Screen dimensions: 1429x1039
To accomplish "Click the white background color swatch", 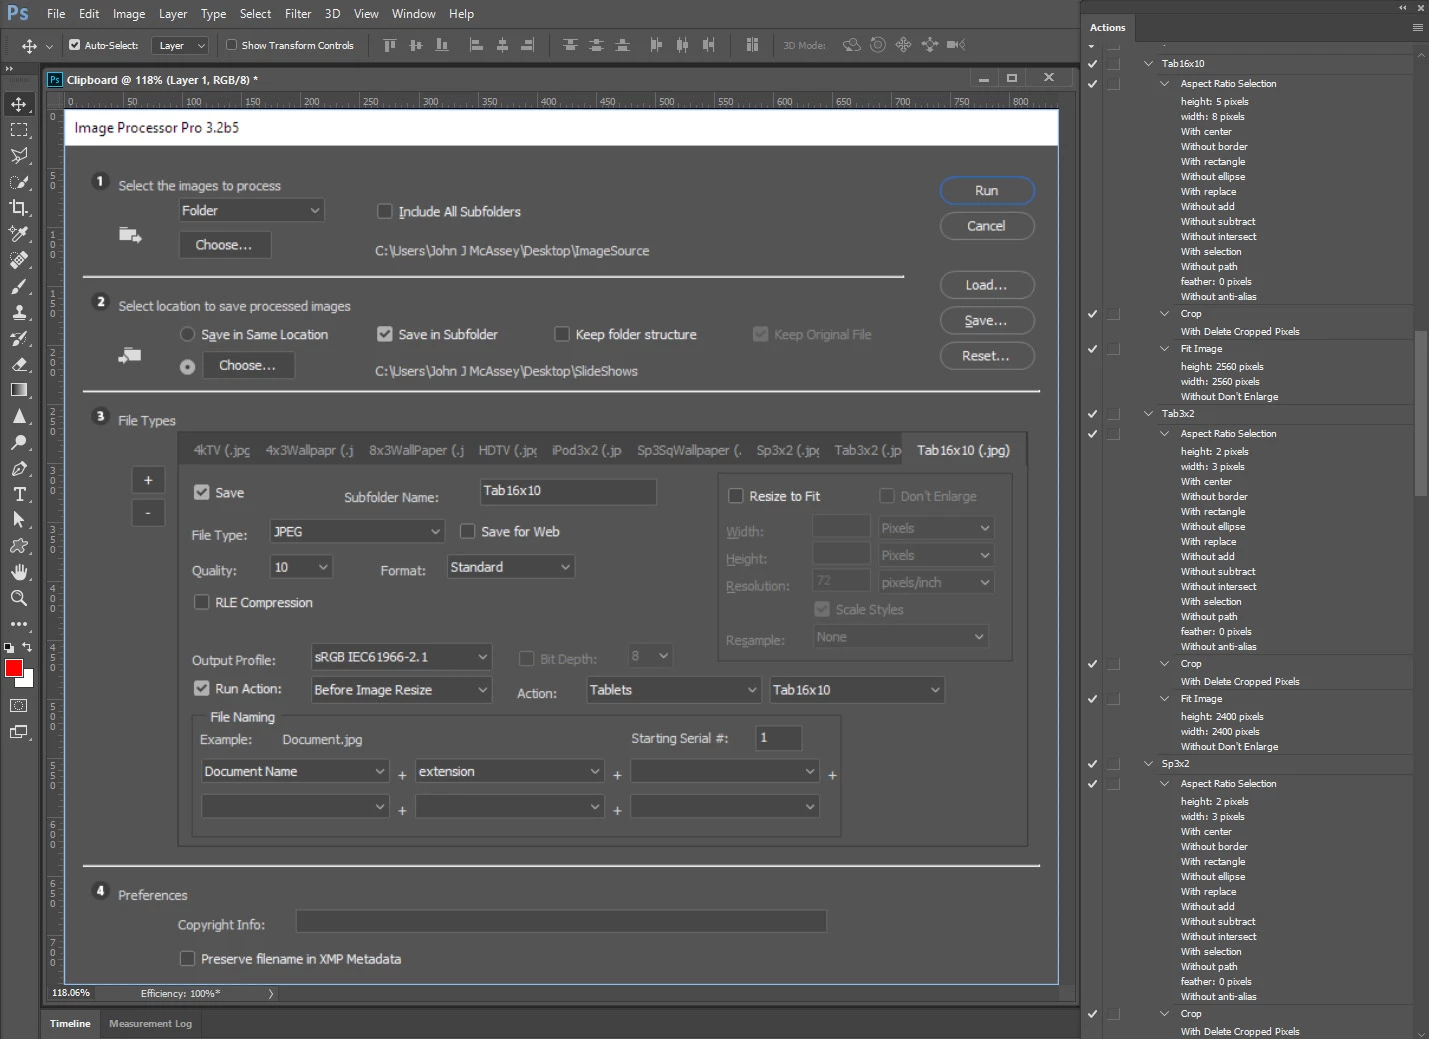I will [x=27, y=680].
